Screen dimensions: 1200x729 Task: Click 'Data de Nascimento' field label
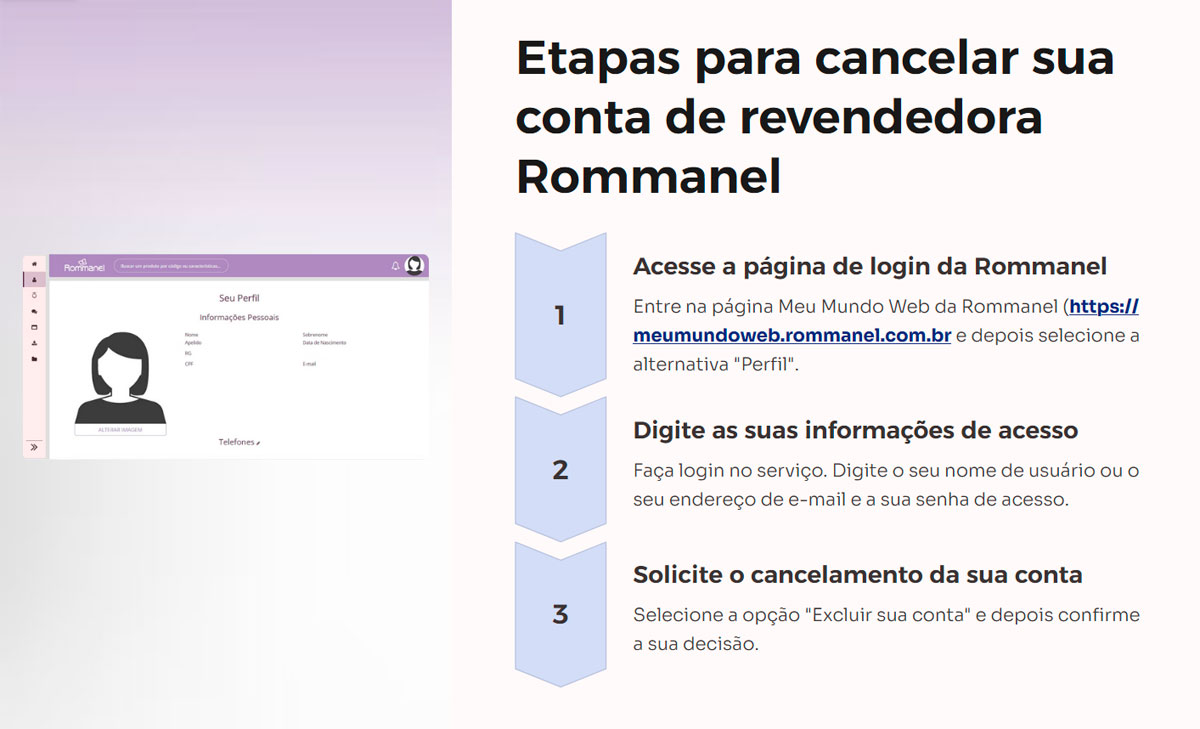point(324,343)
